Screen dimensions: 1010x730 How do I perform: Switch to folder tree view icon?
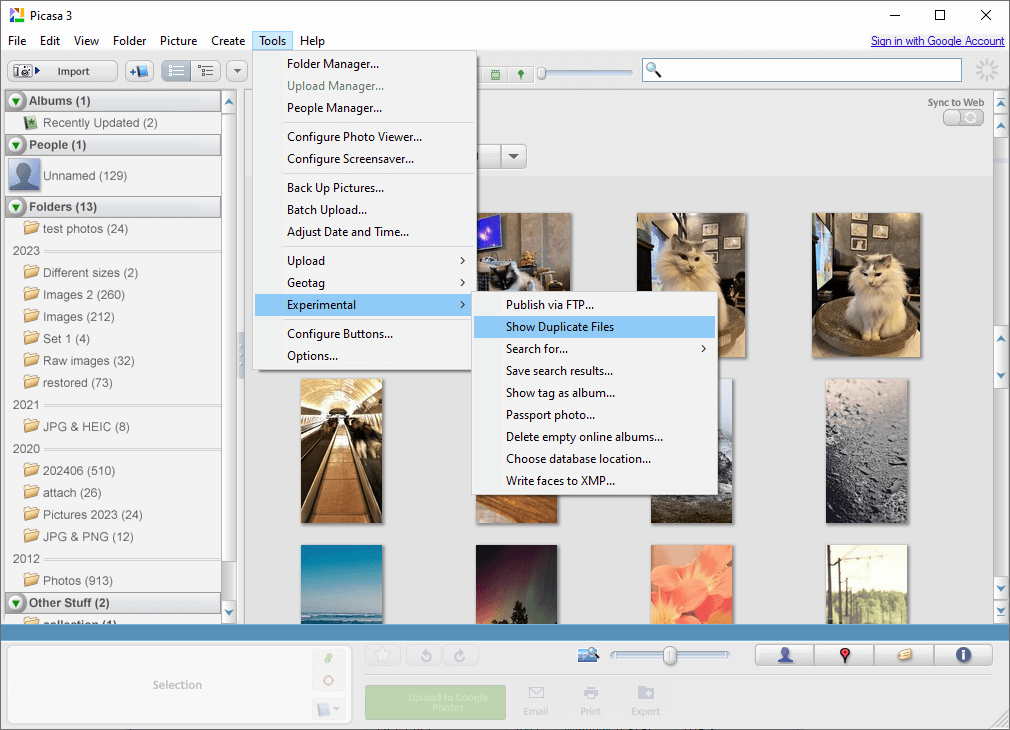click(207, 71)
